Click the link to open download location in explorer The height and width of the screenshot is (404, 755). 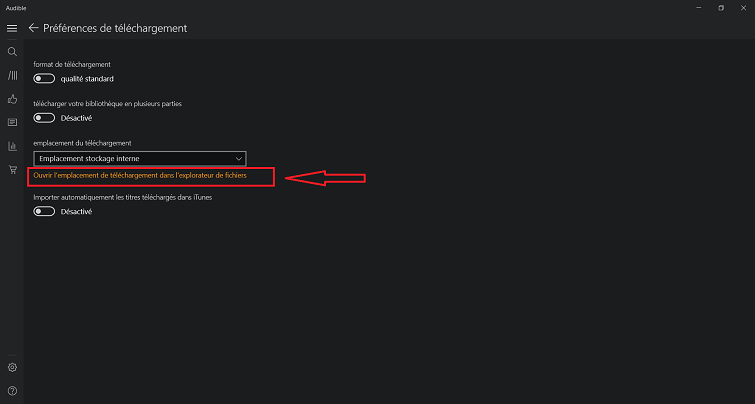[140, 176]
